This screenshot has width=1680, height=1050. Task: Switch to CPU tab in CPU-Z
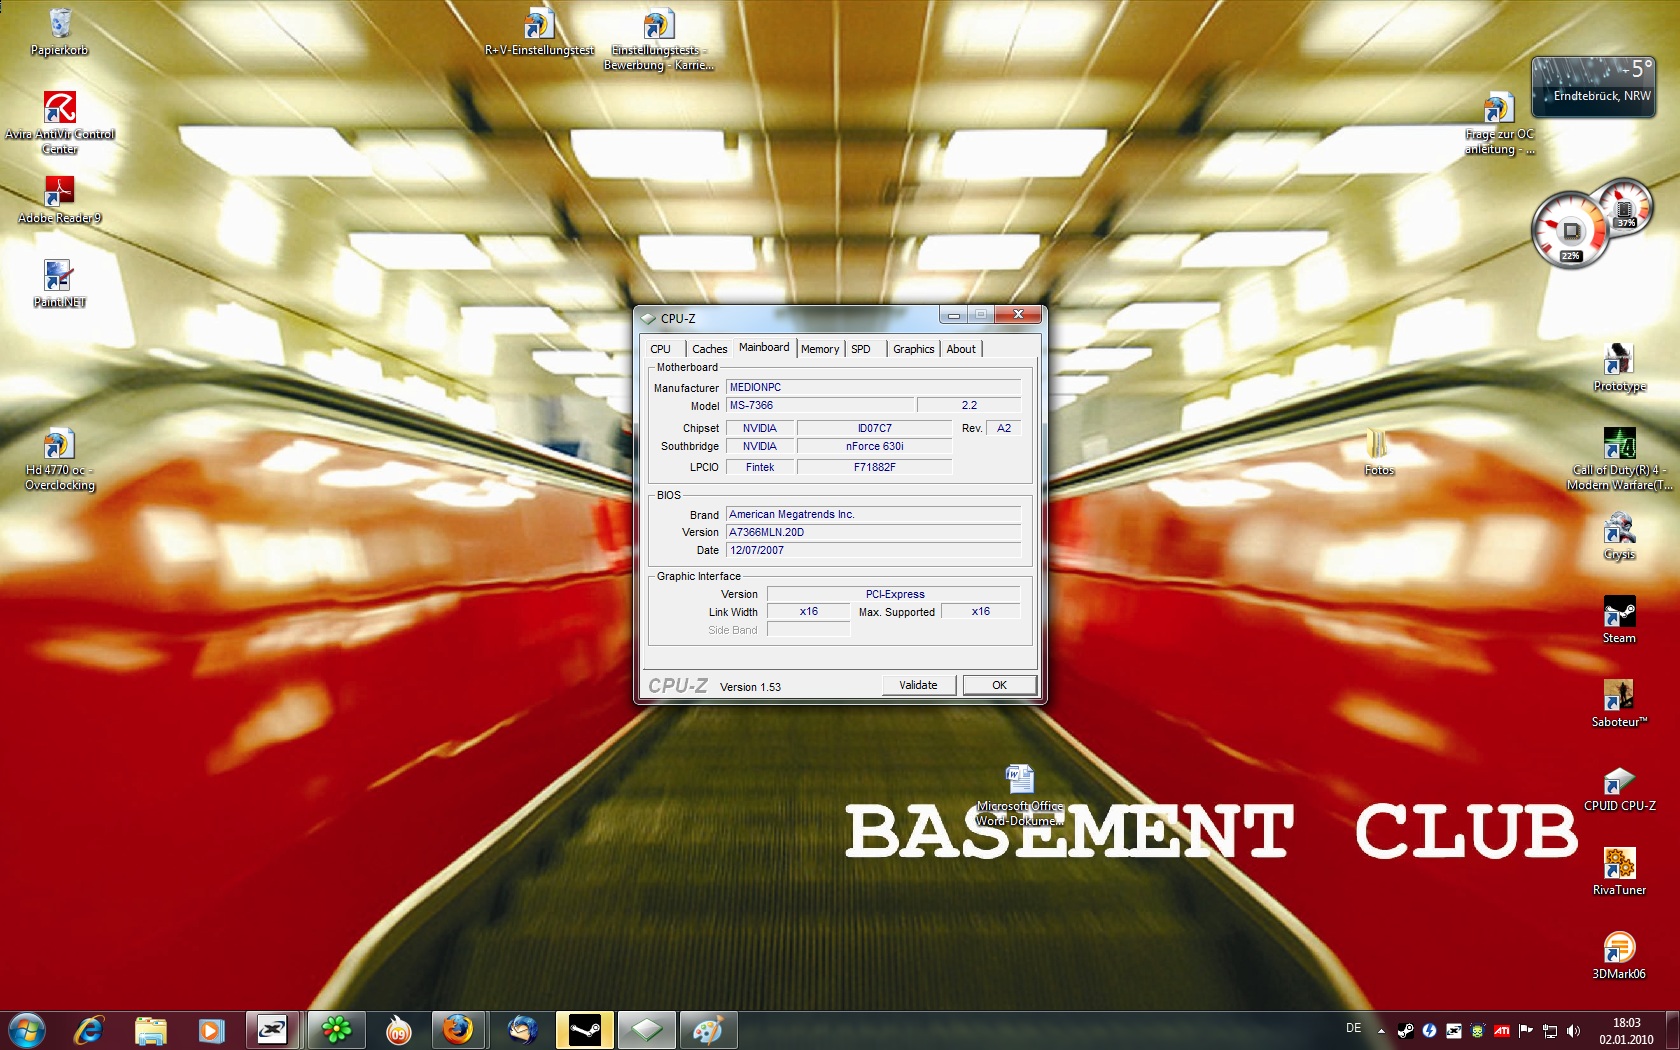click(x=661, y=349)
